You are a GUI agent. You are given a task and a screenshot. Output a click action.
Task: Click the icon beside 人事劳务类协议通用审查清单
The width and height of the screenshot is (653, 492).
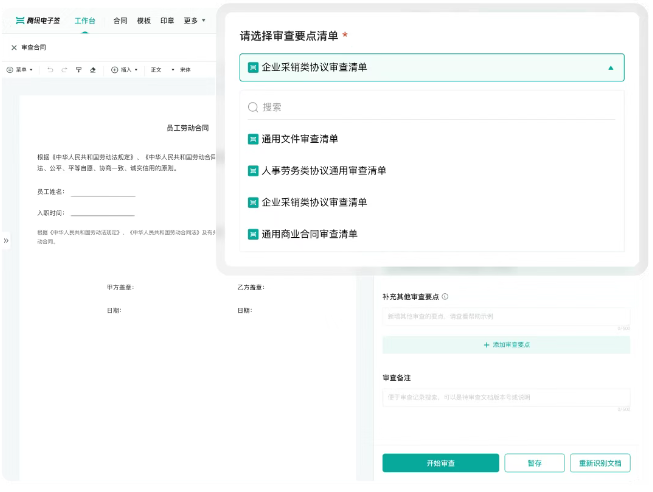[x=253, y=171]
